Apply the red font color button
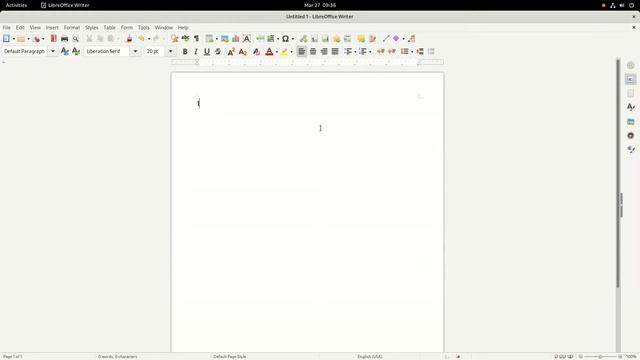Viewport: 640px width, 360px height. [x=269, y=51]
